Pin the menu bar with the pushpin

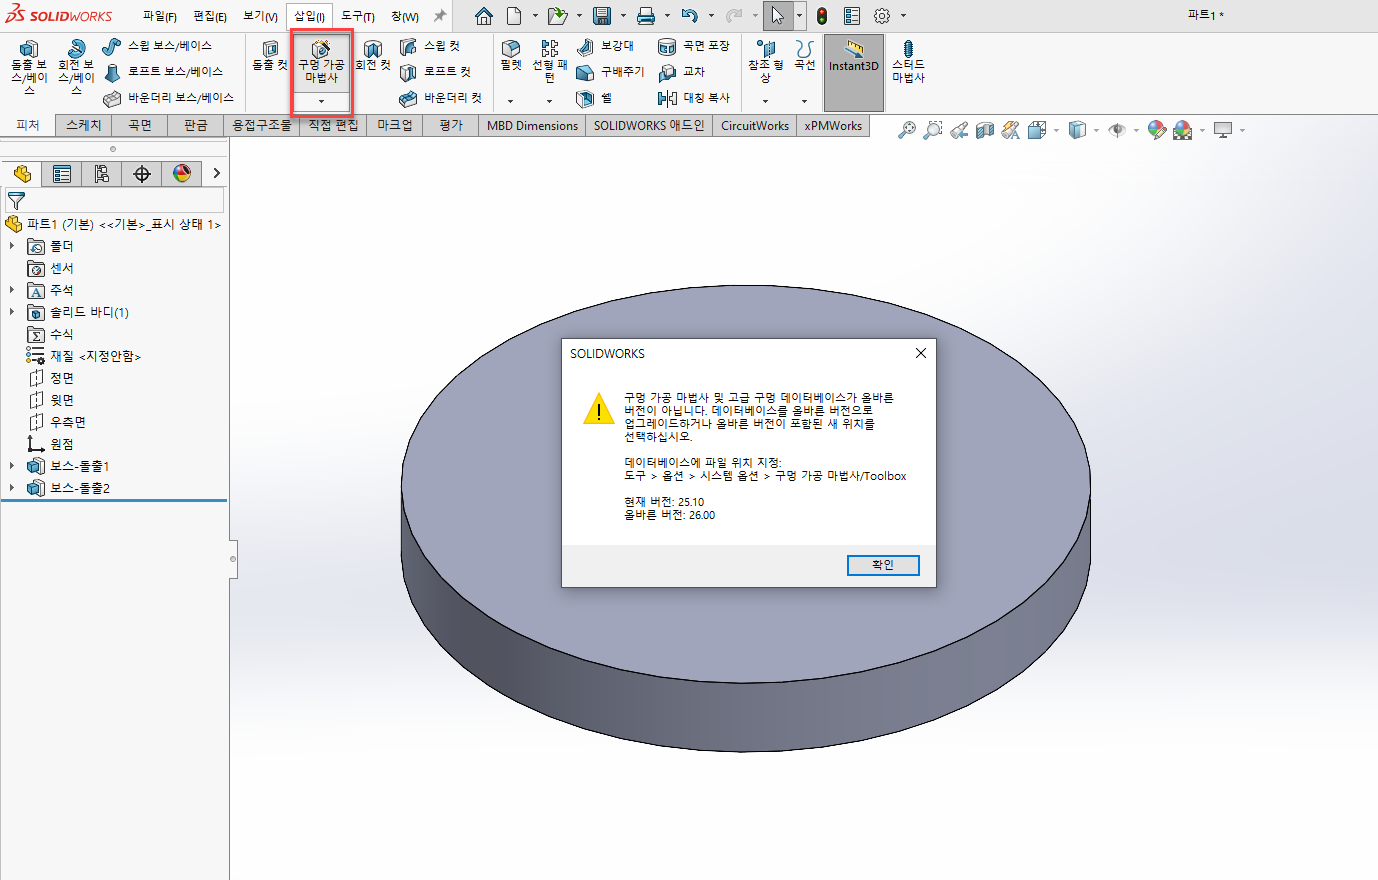tap(439, 16)
